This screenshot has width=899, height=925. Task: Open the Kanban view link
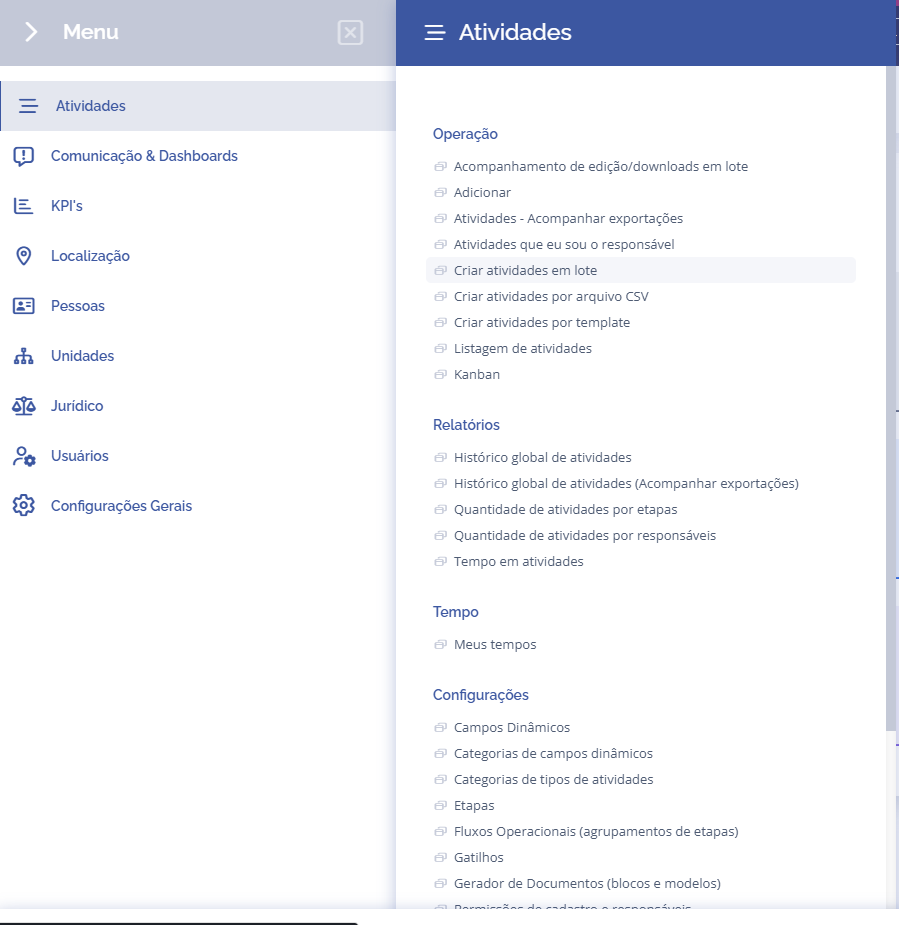476,374
